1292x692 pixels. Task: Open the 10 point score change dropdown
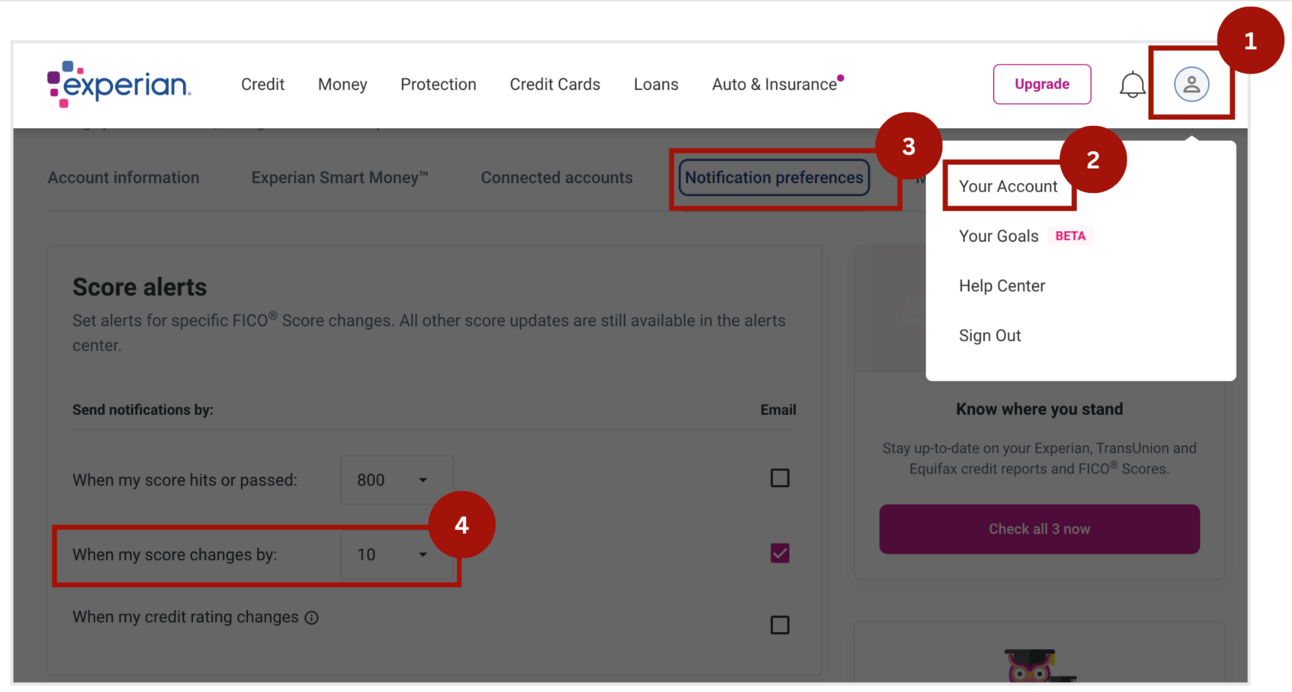pyautogui.click(x=397, y=554)
